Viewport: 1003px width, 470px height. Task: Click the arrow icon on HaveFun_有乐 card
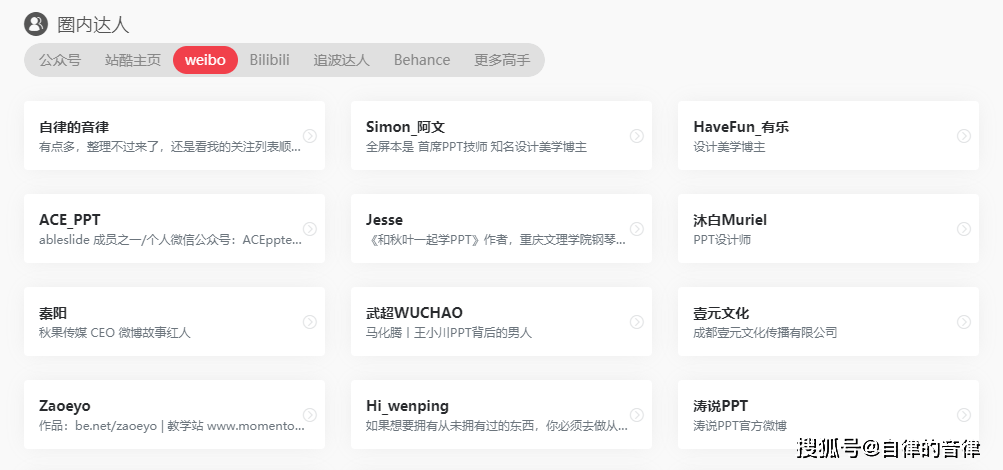(964, 136)
